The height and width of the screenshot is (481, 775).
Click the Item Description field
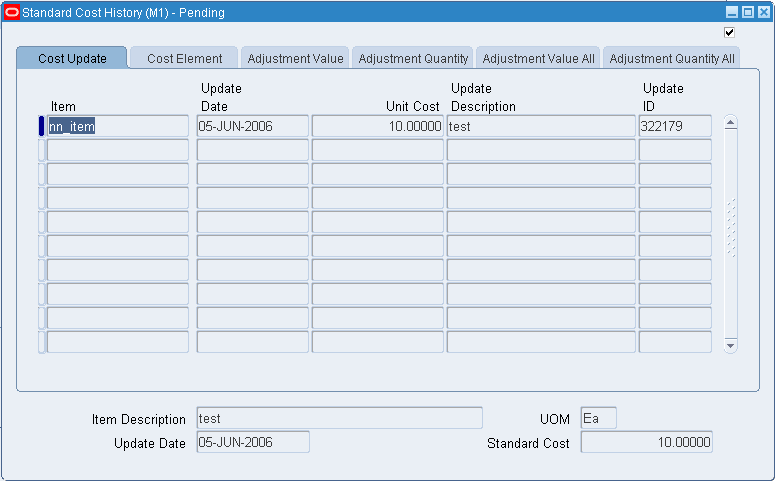click(340, 418)
